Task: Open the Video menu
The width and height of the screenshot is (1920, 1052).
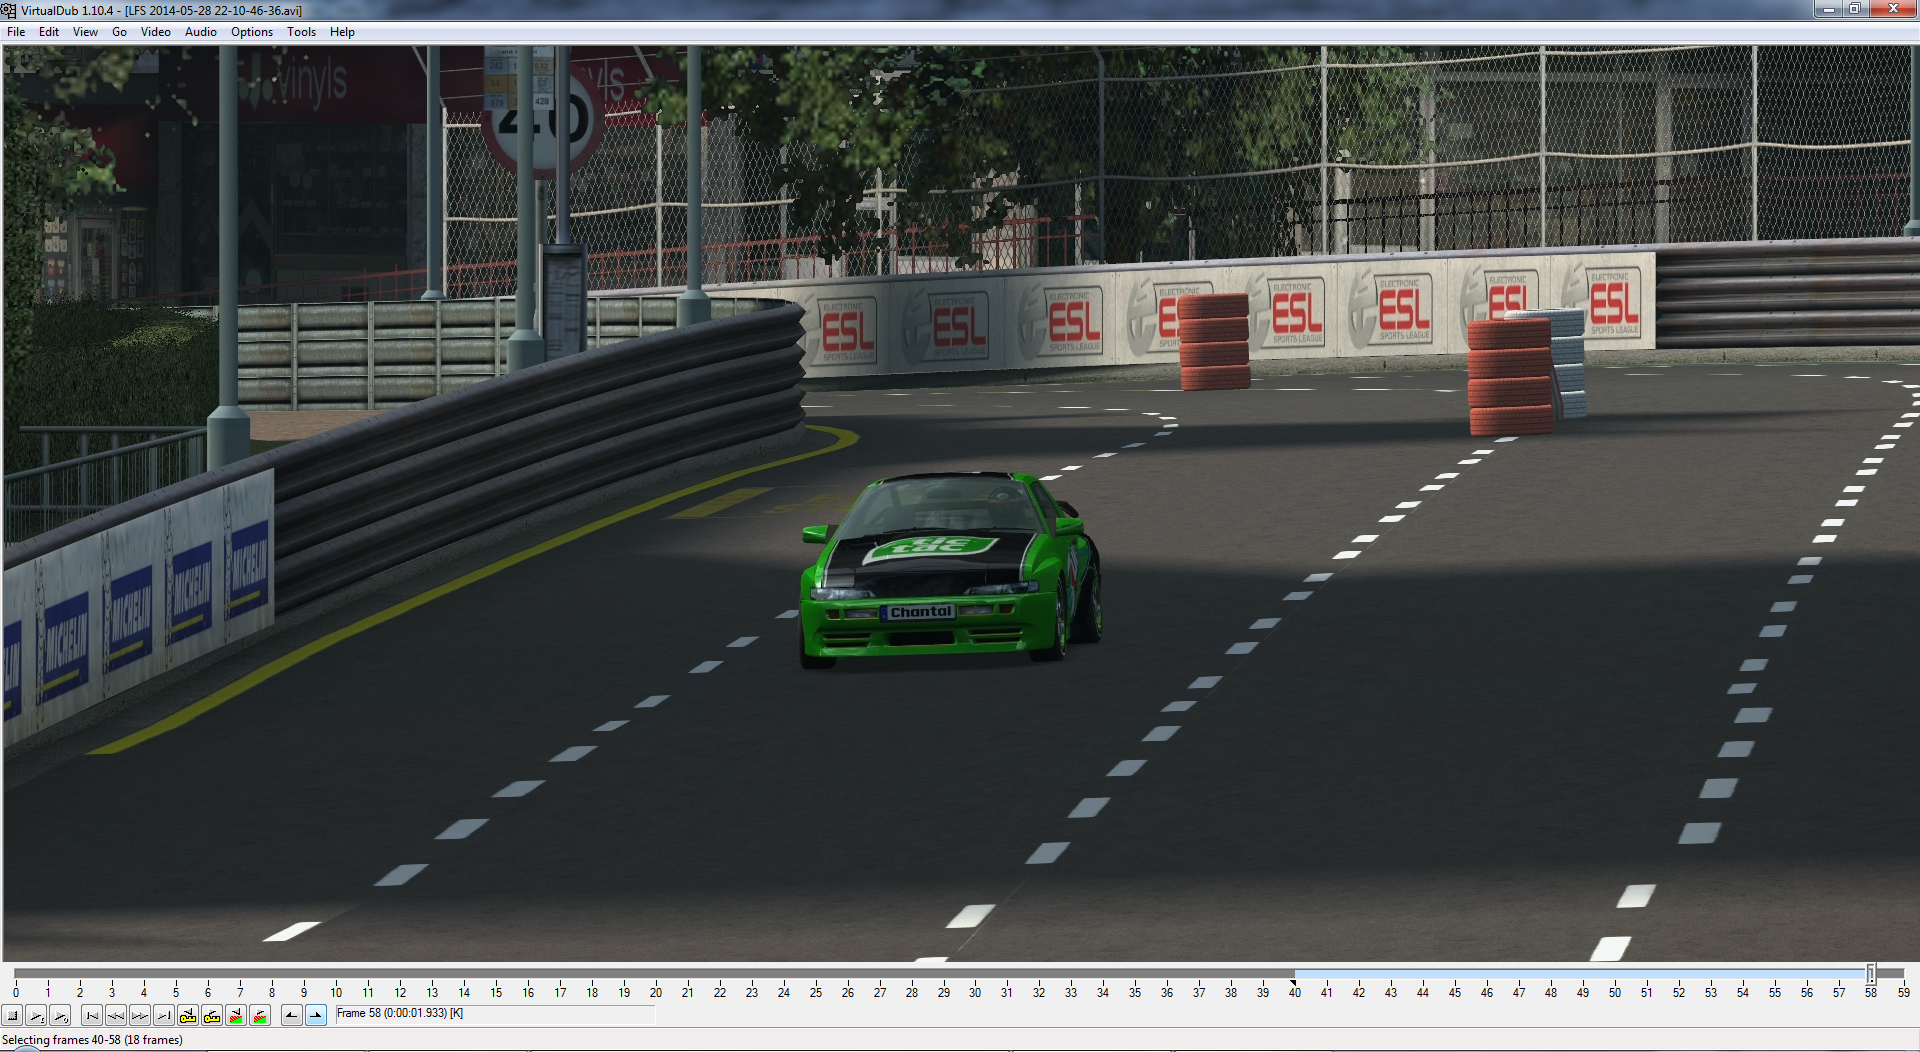Action: (x=155, y=32)
